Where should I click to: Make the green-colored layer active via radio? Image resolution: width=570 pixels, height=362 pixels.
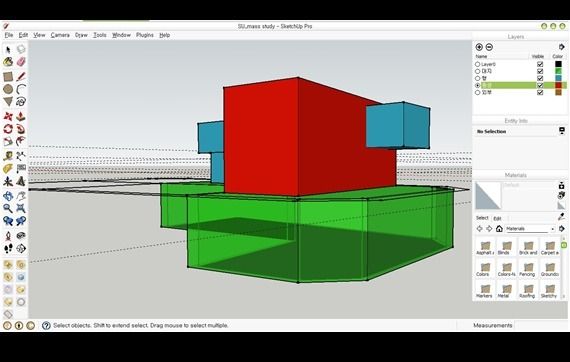click(478, 71)
